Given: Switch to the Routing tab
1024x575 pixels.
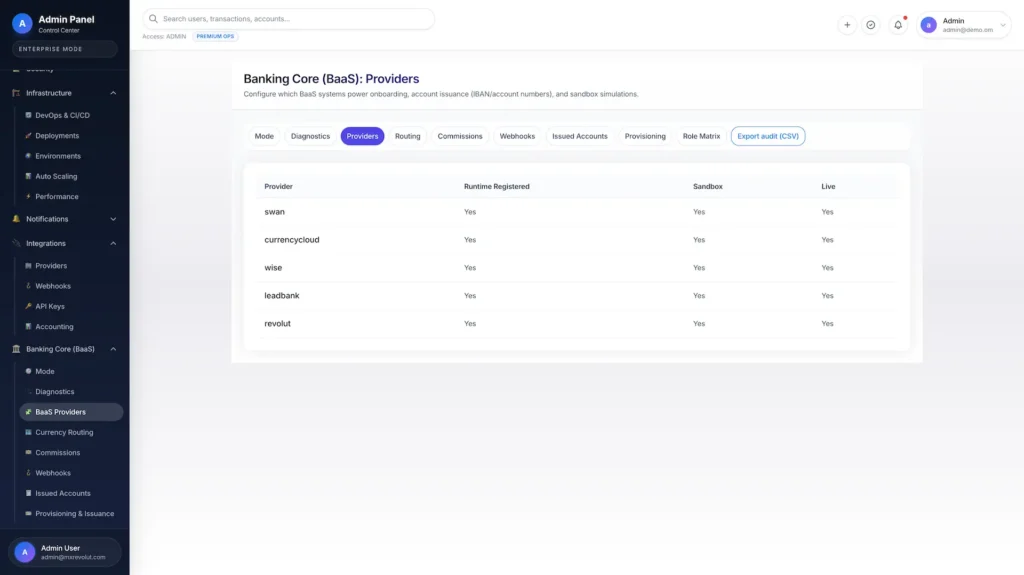Looking at the screenshot, I should [x=408, y=136].
